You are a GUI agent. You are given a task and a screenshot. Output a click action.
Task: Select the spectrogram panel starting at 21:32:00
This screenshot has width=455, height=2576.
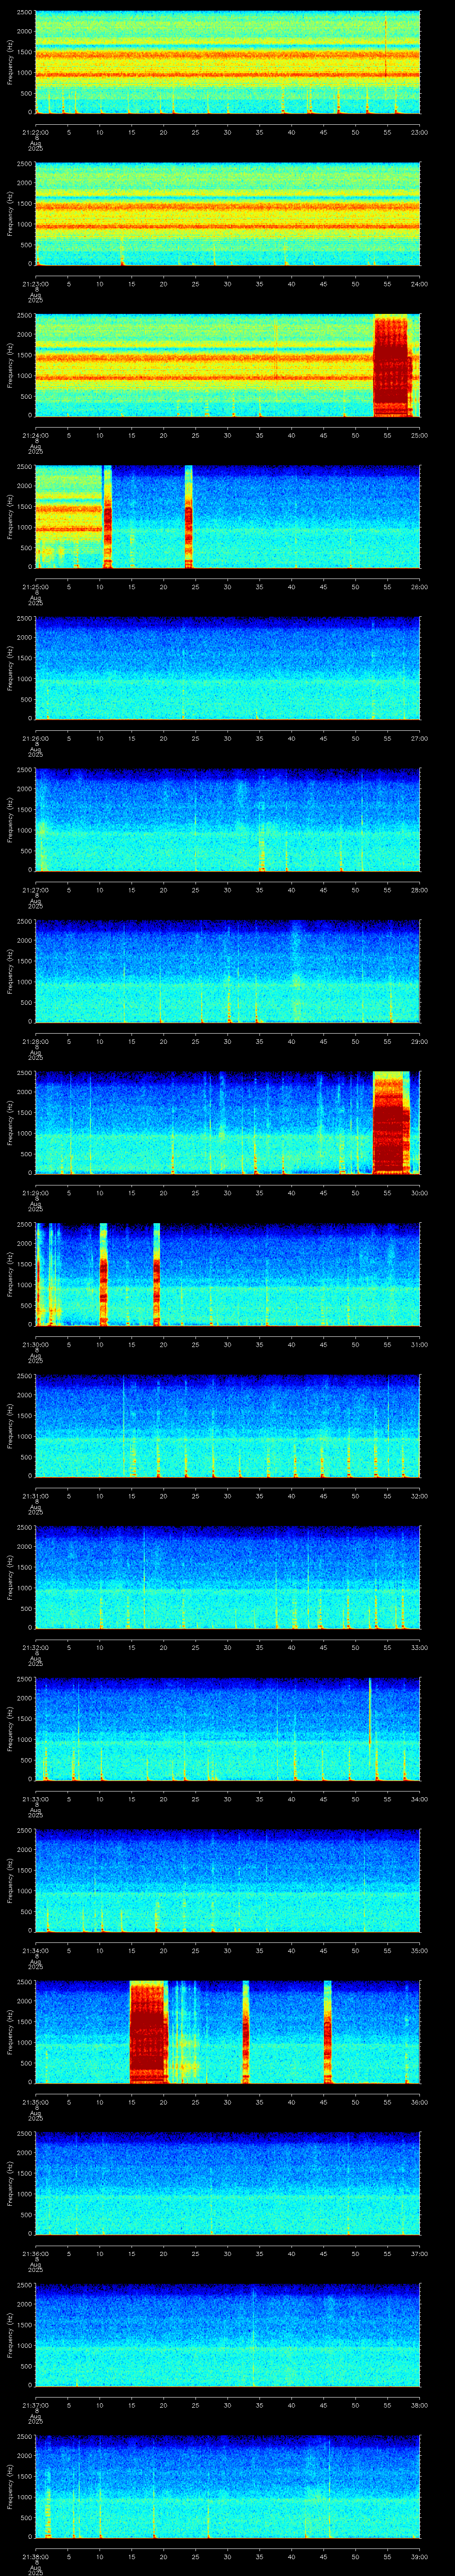tap(227, 1577)
